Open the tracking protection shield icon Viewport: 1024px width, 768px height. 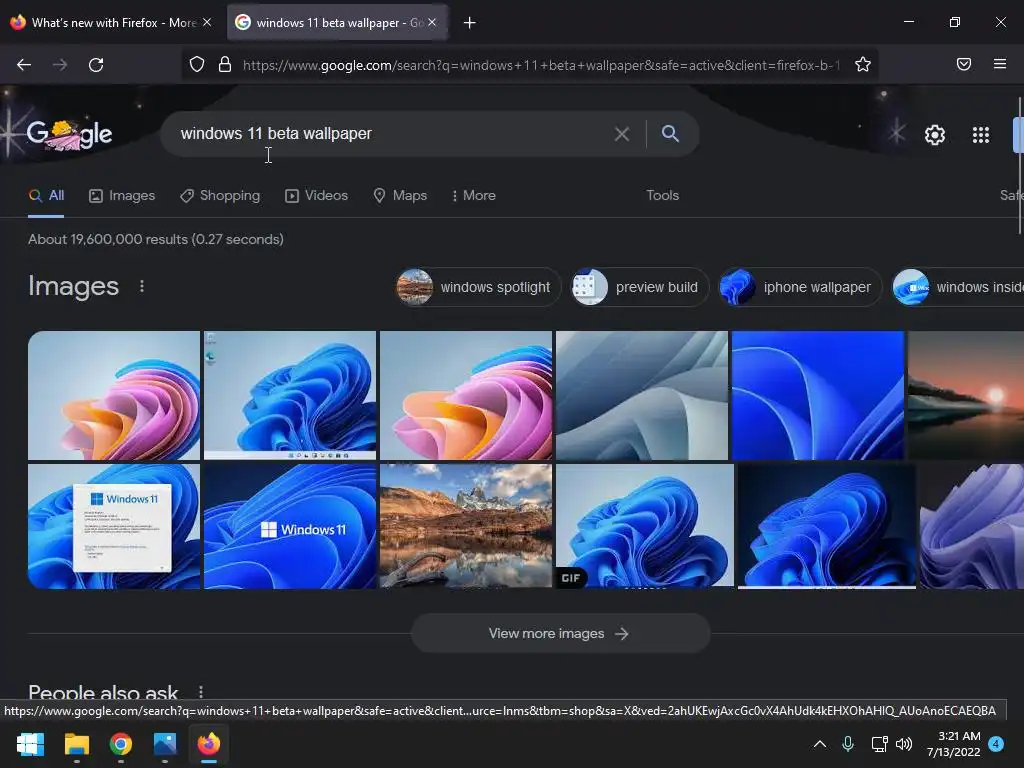tap(197, 64)
